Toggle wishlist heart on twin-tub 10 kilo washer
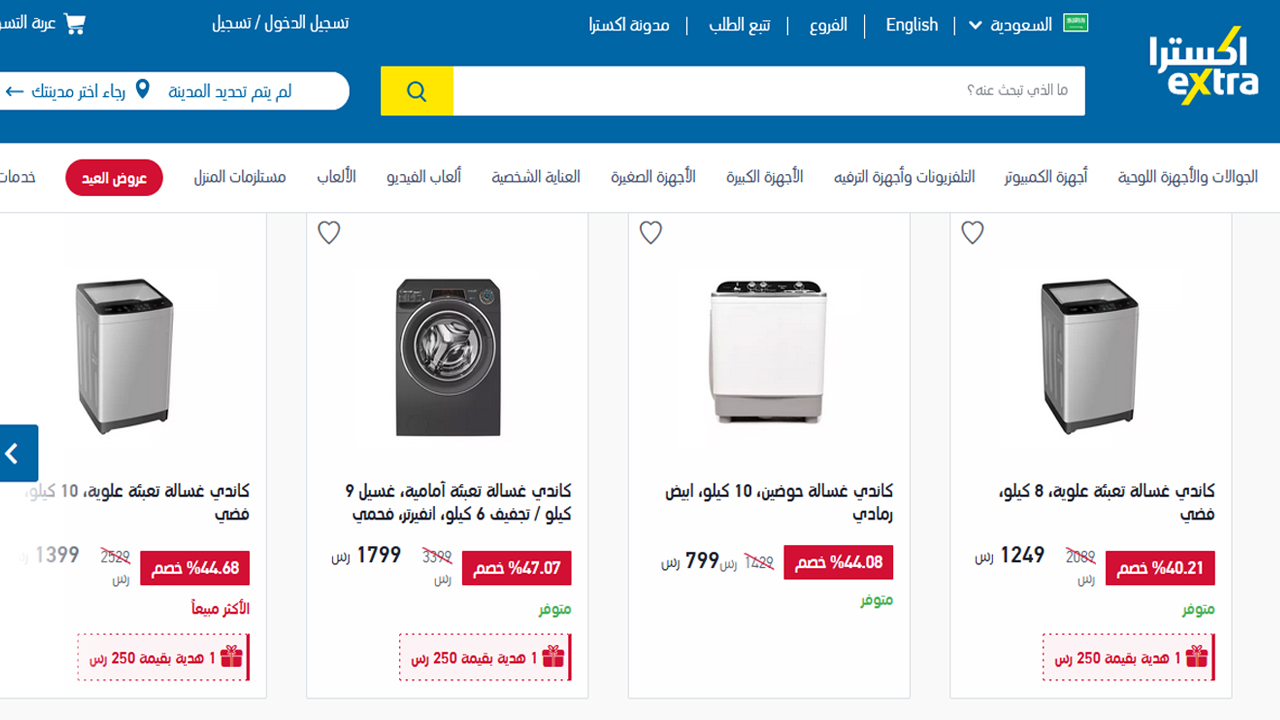1280x720 pixels. pyautogui.click(x=651, y=233)
